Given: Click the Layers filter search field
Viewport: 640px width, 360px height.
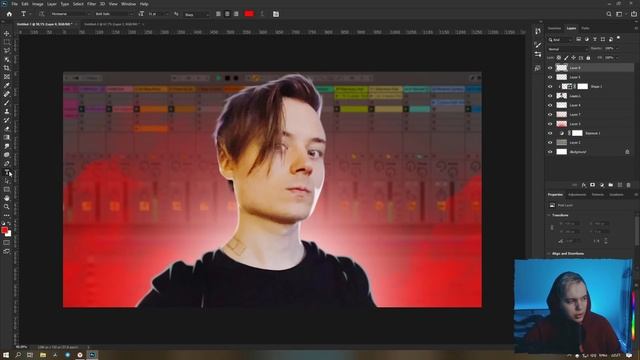Looking at the screenshot, I should click(561, 40).
